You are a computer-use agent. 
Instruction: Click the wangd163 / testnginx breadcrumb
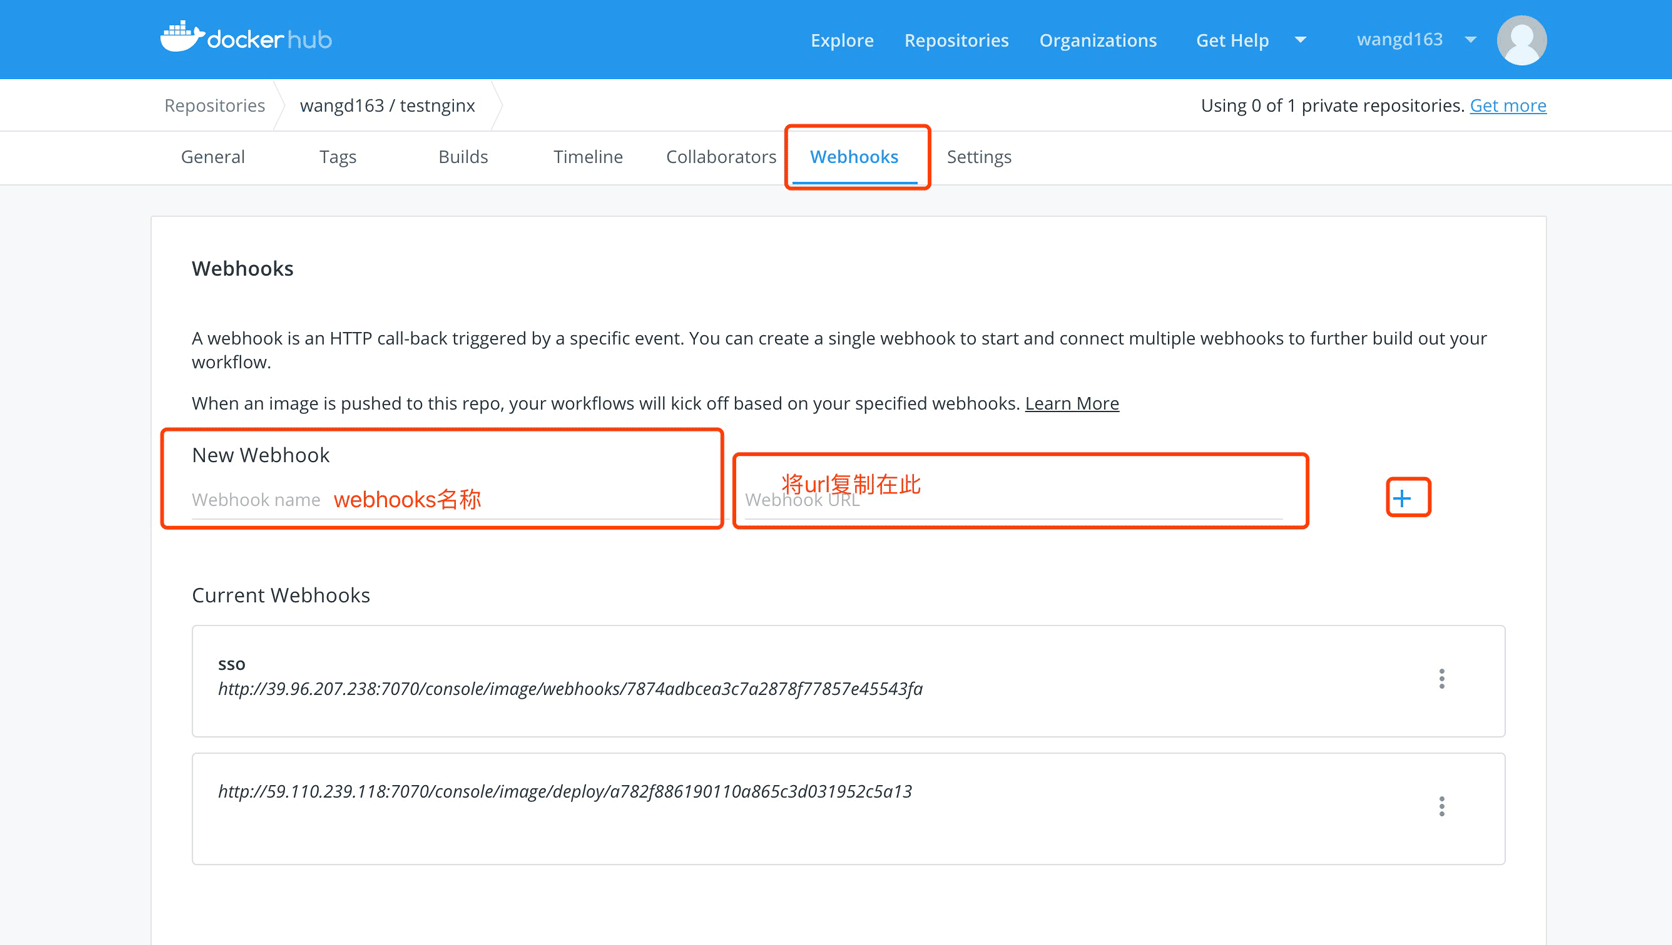pyautogui.click(x=388, y=105)
